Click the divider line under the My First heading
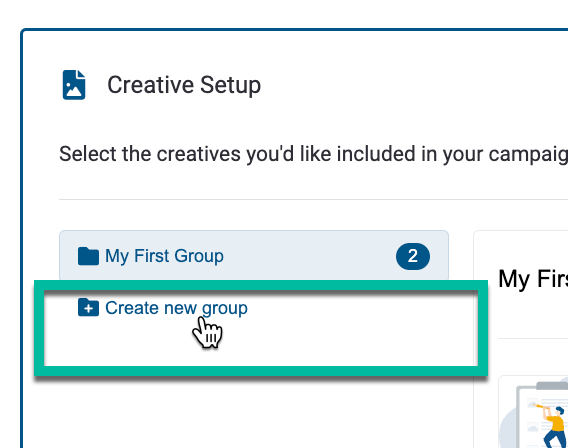 [533, 339]
